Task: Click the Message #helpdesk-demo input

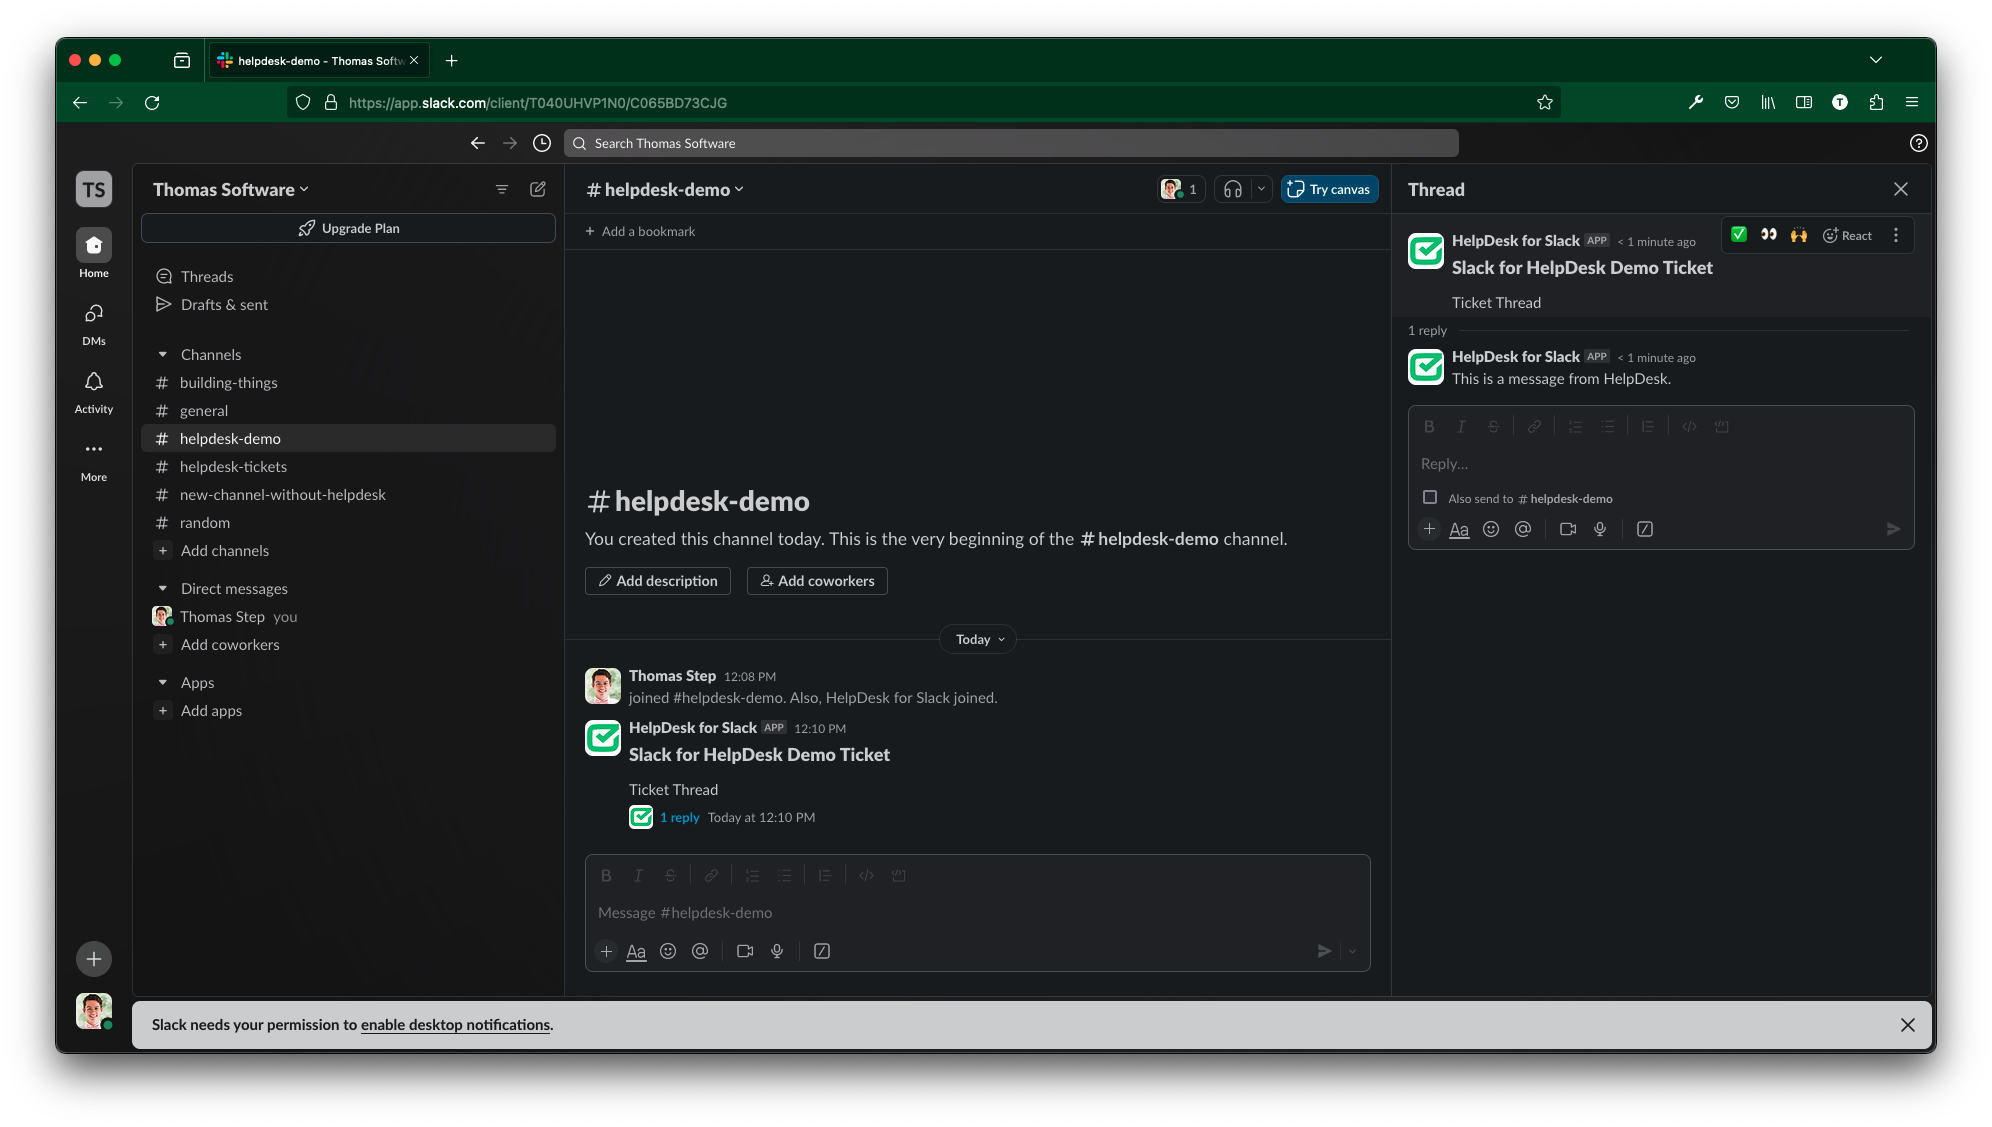Action: click(x=977, y=912)
